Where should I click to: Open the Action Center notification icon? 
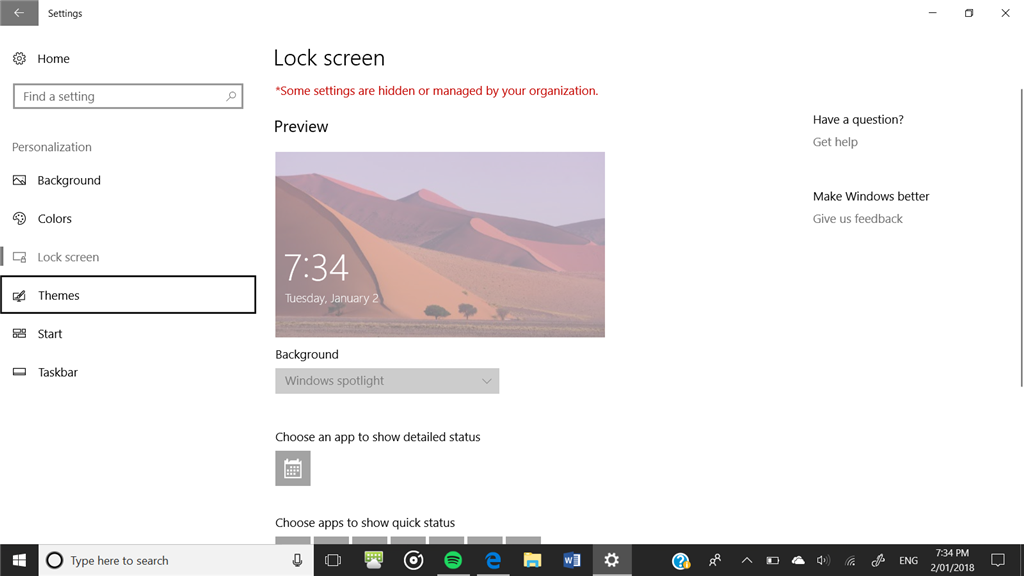click(998, 560)
